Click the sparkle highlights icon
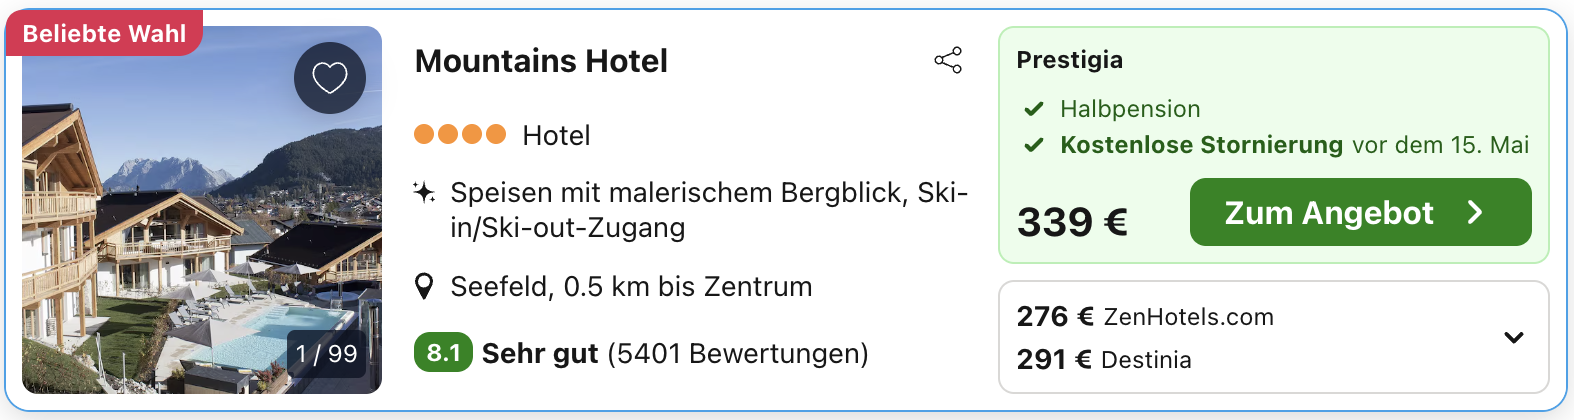1574x420 pixels. click(x=424, y=192)
